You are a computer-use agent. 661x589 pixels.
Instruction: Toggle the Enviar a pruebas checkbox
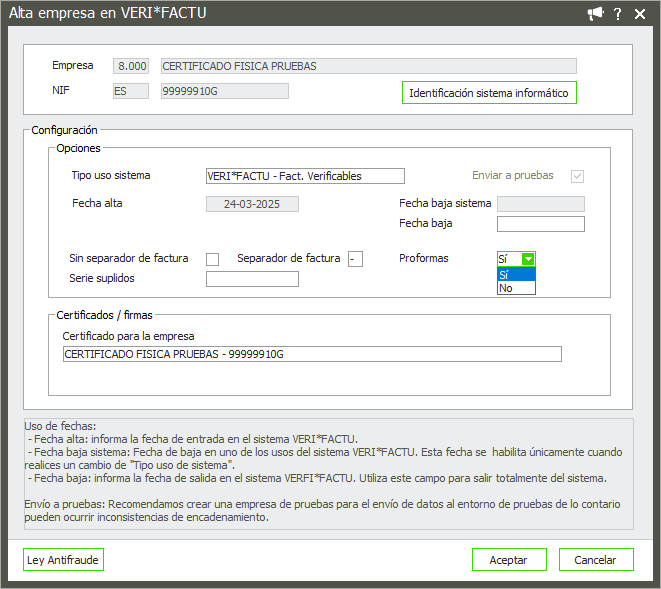coord(577,176)
